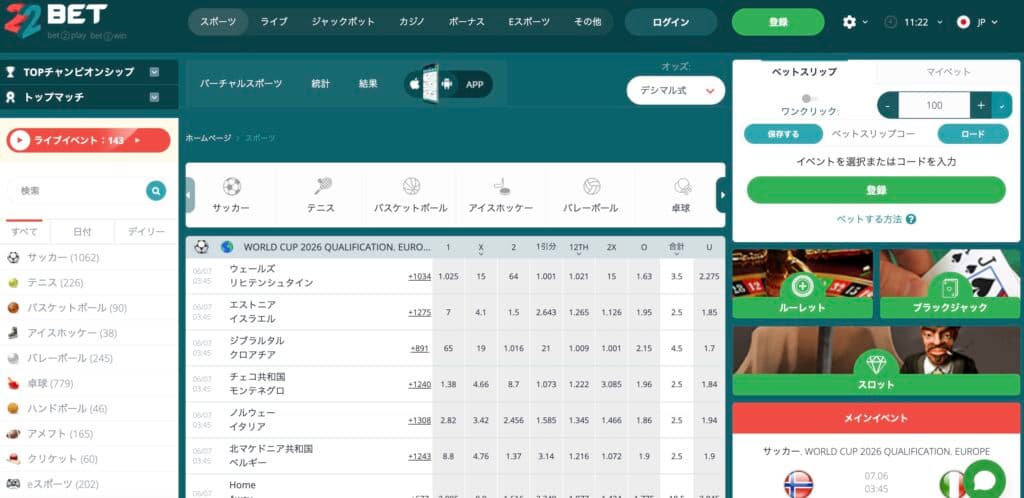Click the ベットする方法 help link
1024x498 pixels.
pos(876,219)
